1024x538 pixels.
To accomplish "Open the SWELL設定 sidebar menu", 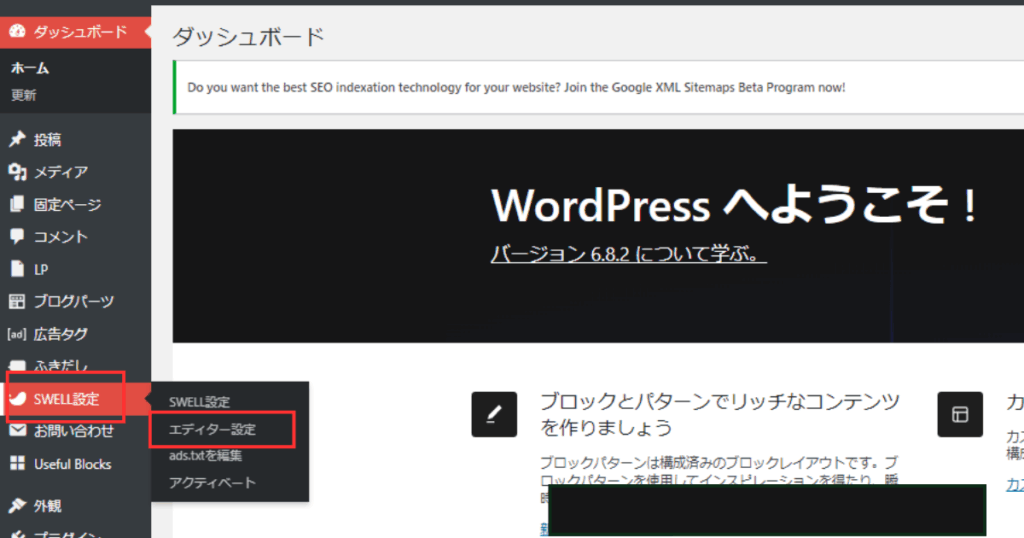I will [x=66, y=399].
